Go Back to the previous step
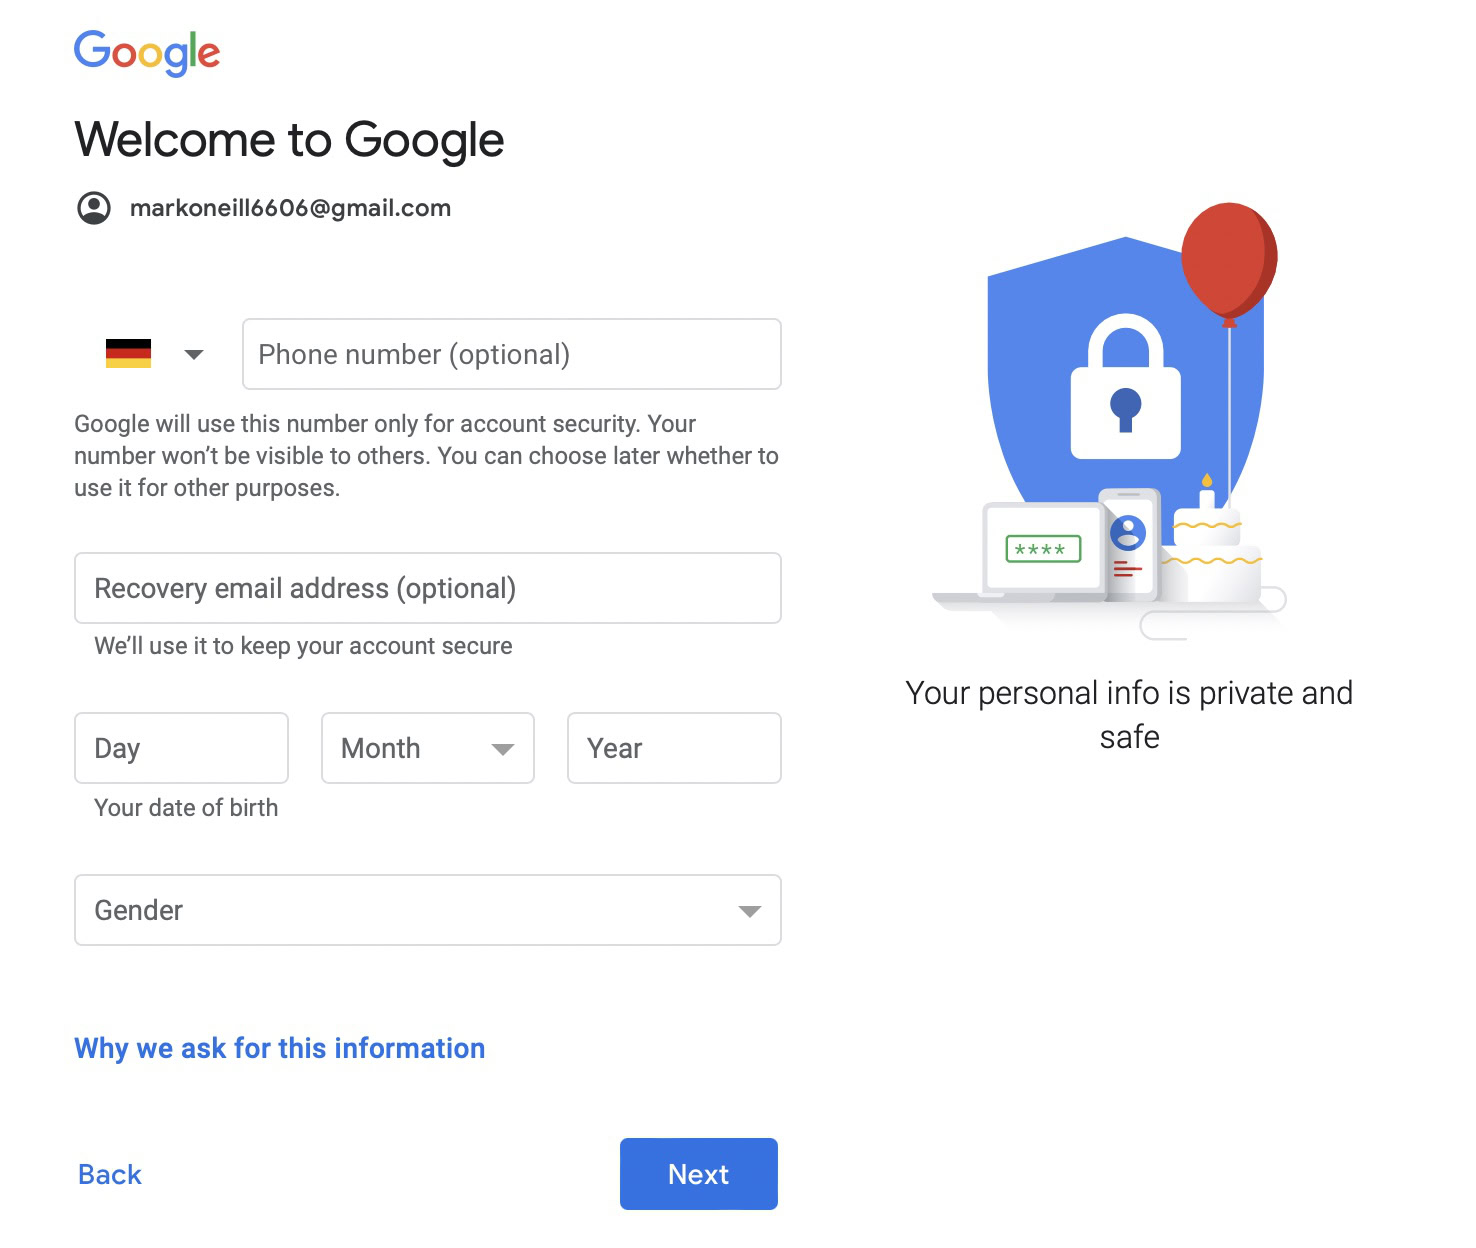Image resolution: width=1476 pixels, height=1248 pixels. pyautogui.click(x=110, y=1174)
